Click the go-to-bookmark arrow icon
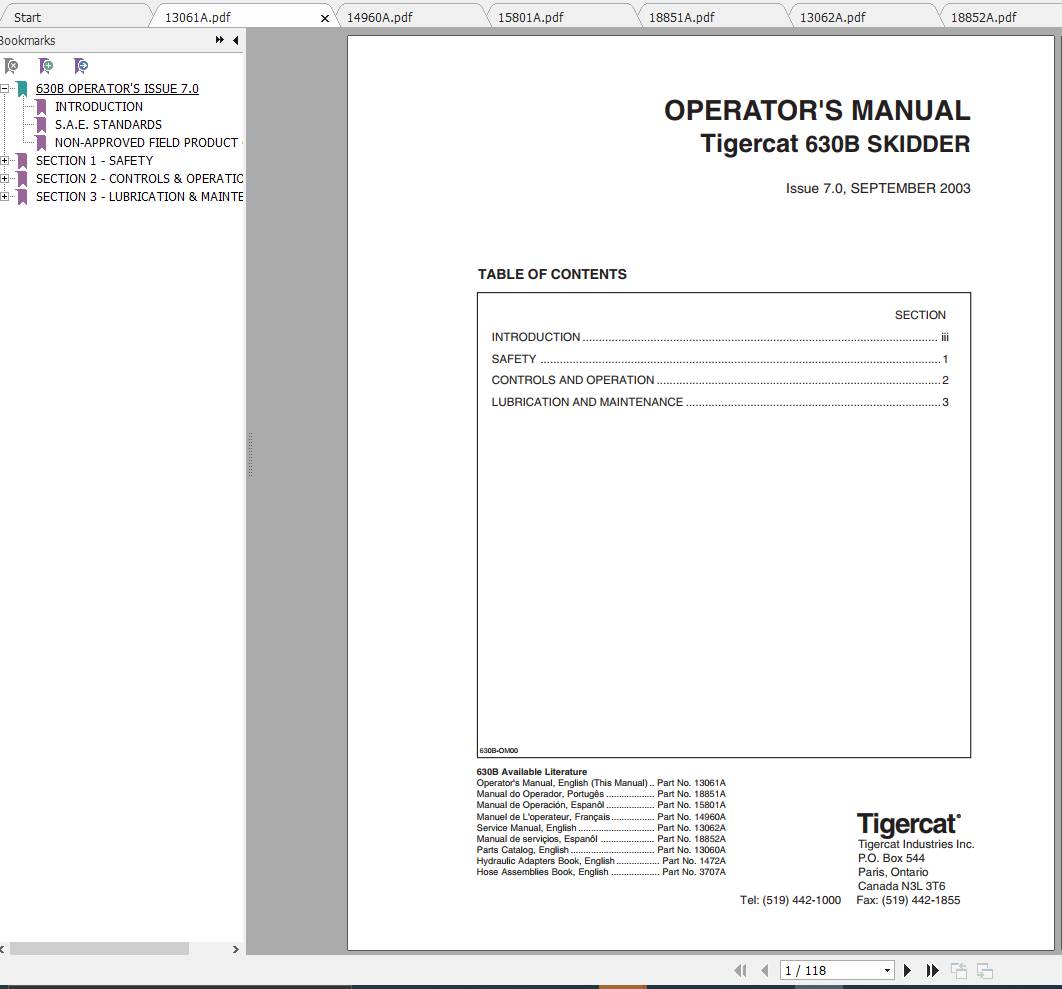The width and height of the screenshot is (1062, 989). (x=81, y=65)
